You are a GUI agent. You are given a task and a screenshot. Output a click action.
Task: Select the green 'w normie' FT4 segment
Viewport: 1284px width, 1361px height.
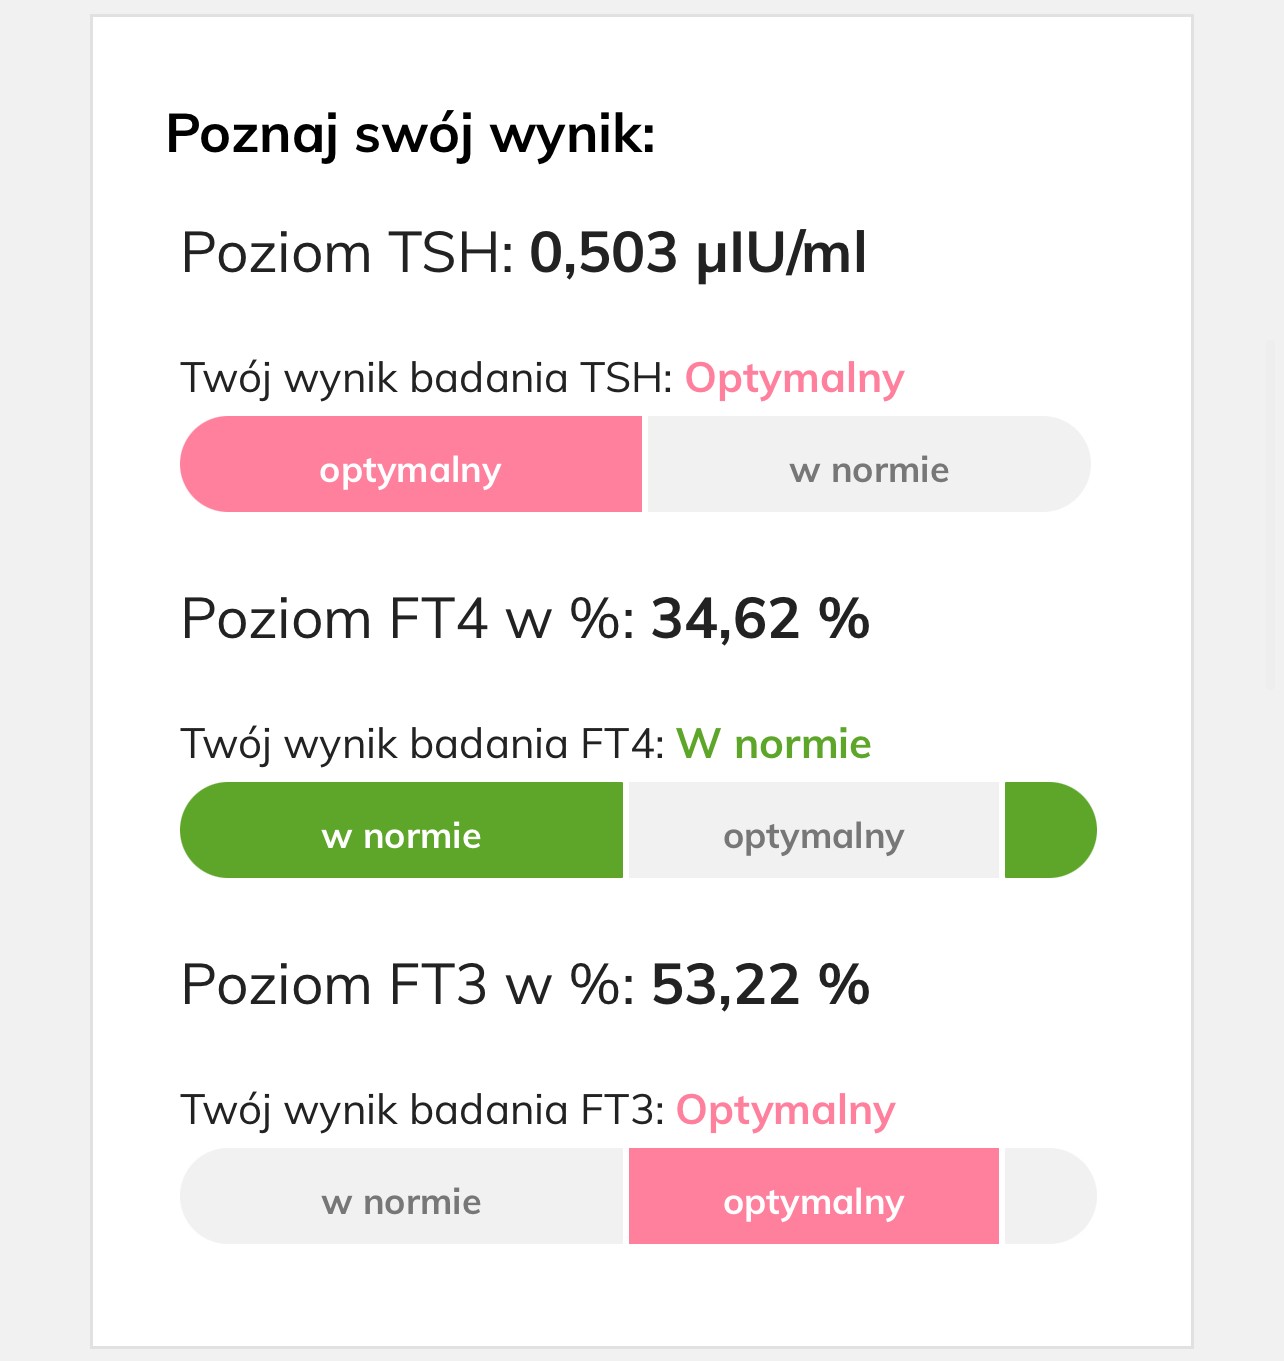(401, 830)
